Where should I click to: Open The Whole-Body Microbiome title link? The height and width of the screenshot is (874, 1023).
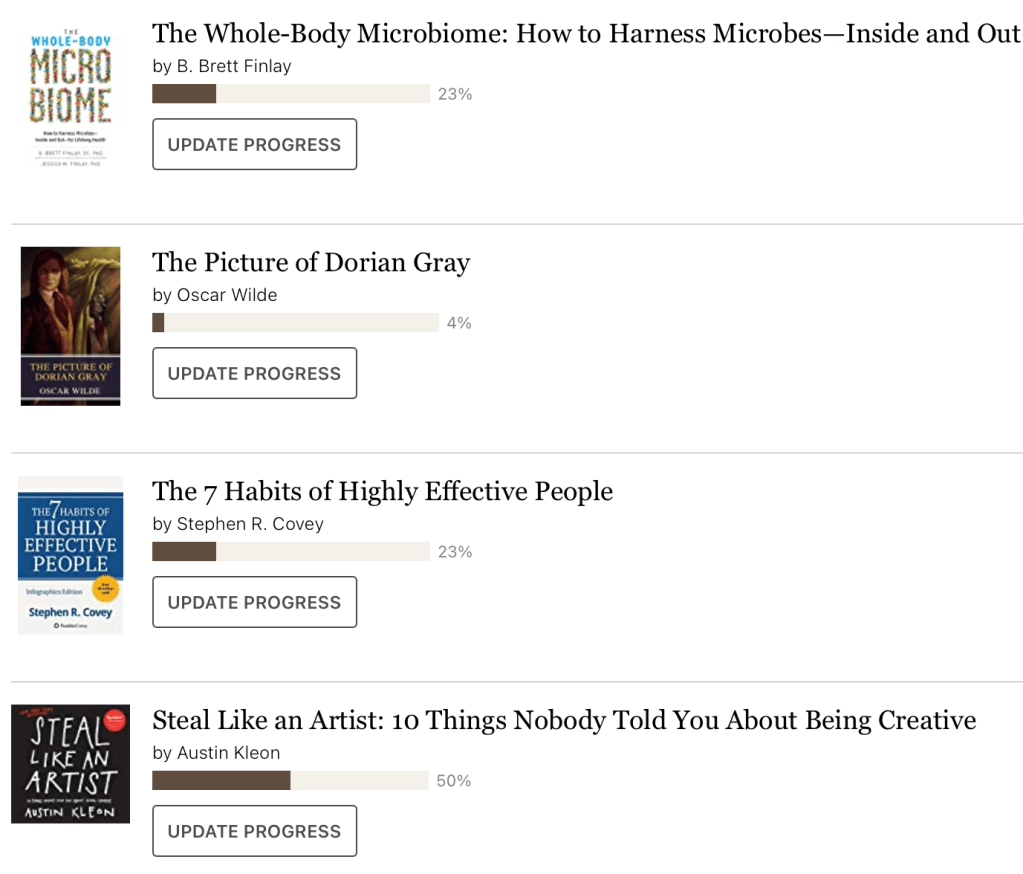[586, 34]
